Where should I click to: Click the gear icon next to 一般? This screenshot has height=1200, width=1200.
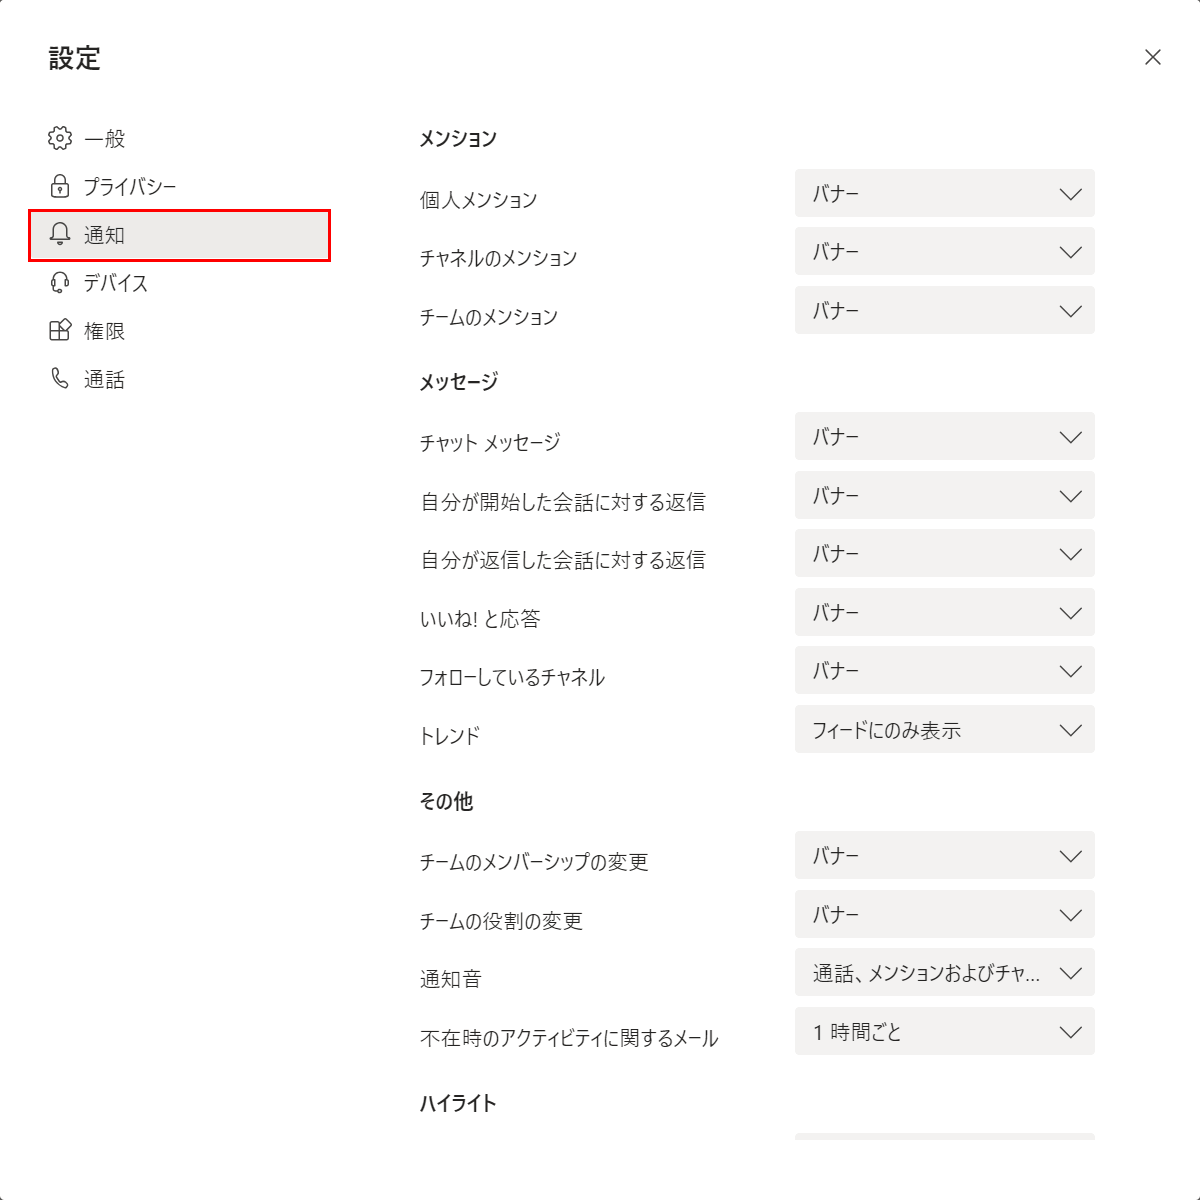tap(60, 138)
